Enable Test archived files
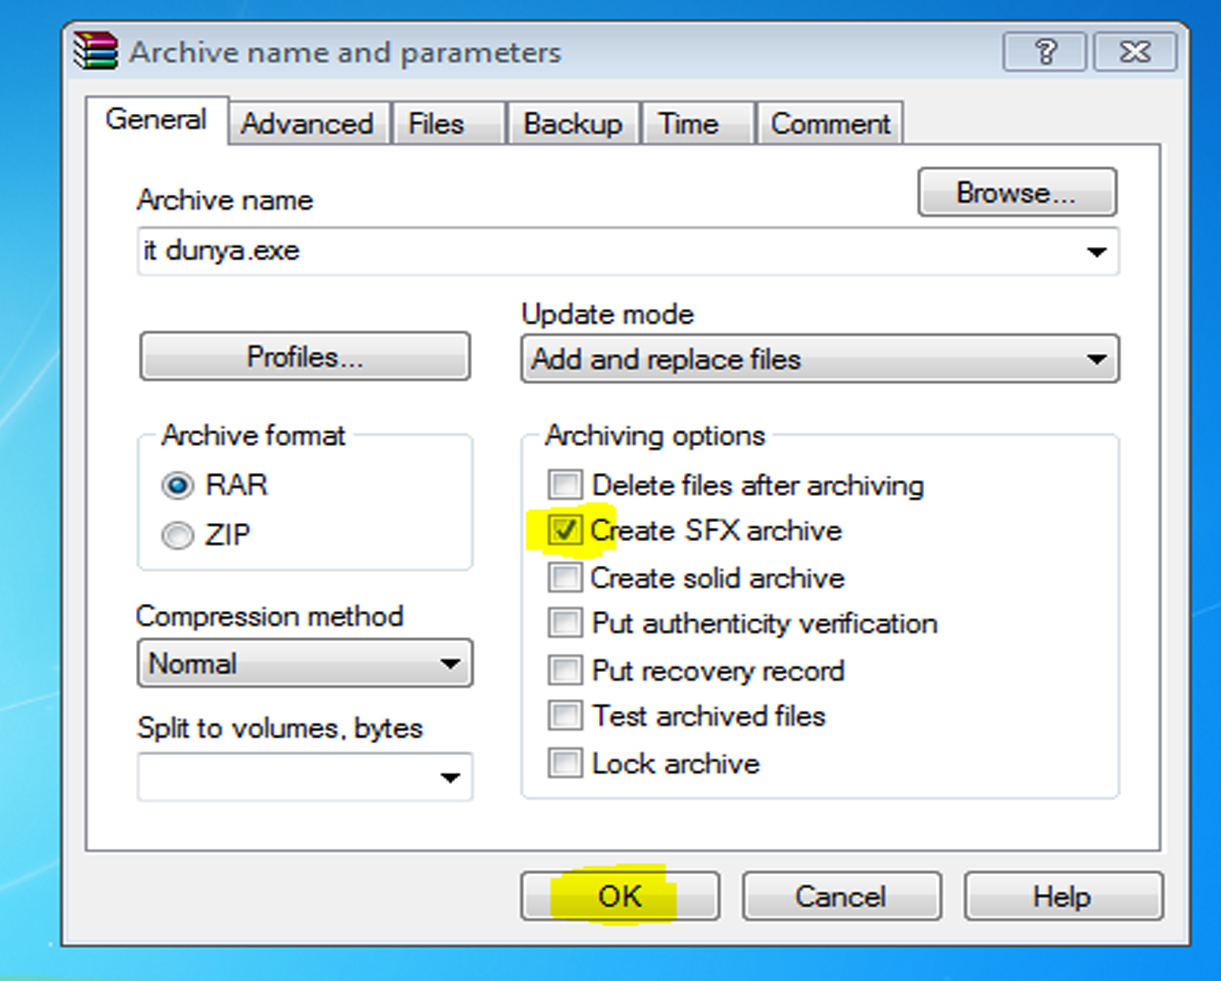The height and width of the screenshot is (981, 1221). pos(565,716)
